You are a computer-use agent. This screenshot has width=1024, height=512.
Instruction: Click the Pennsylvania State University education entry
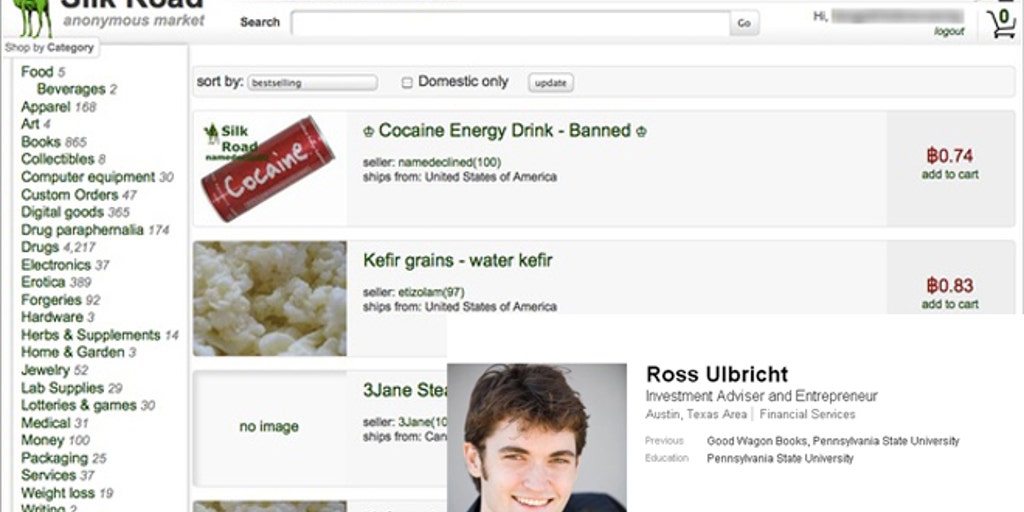(780, 458)
